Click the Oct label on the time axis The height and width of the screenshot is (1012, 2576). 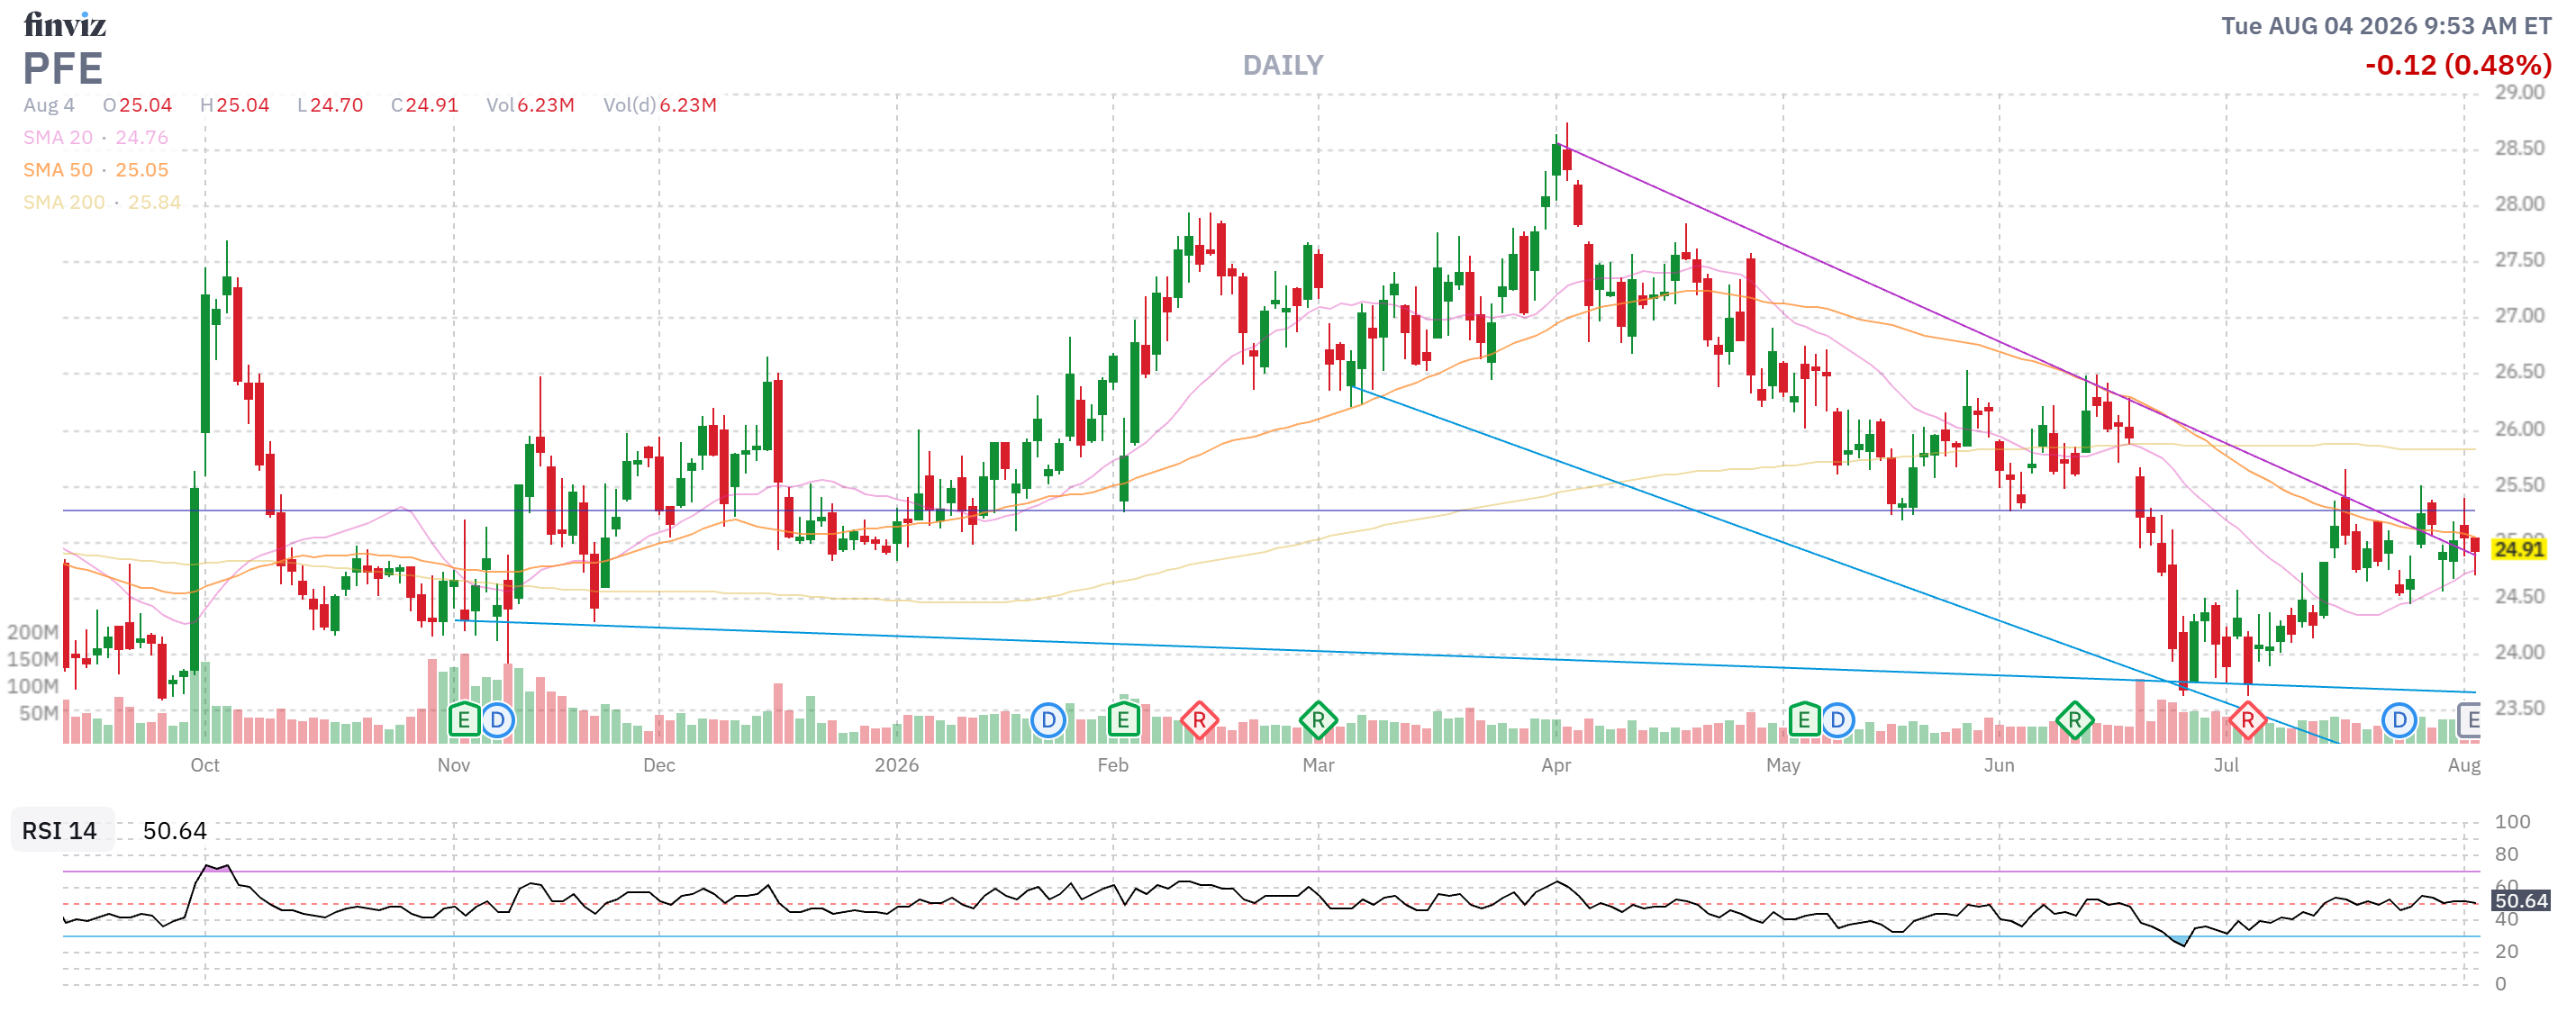coord(205,765)
